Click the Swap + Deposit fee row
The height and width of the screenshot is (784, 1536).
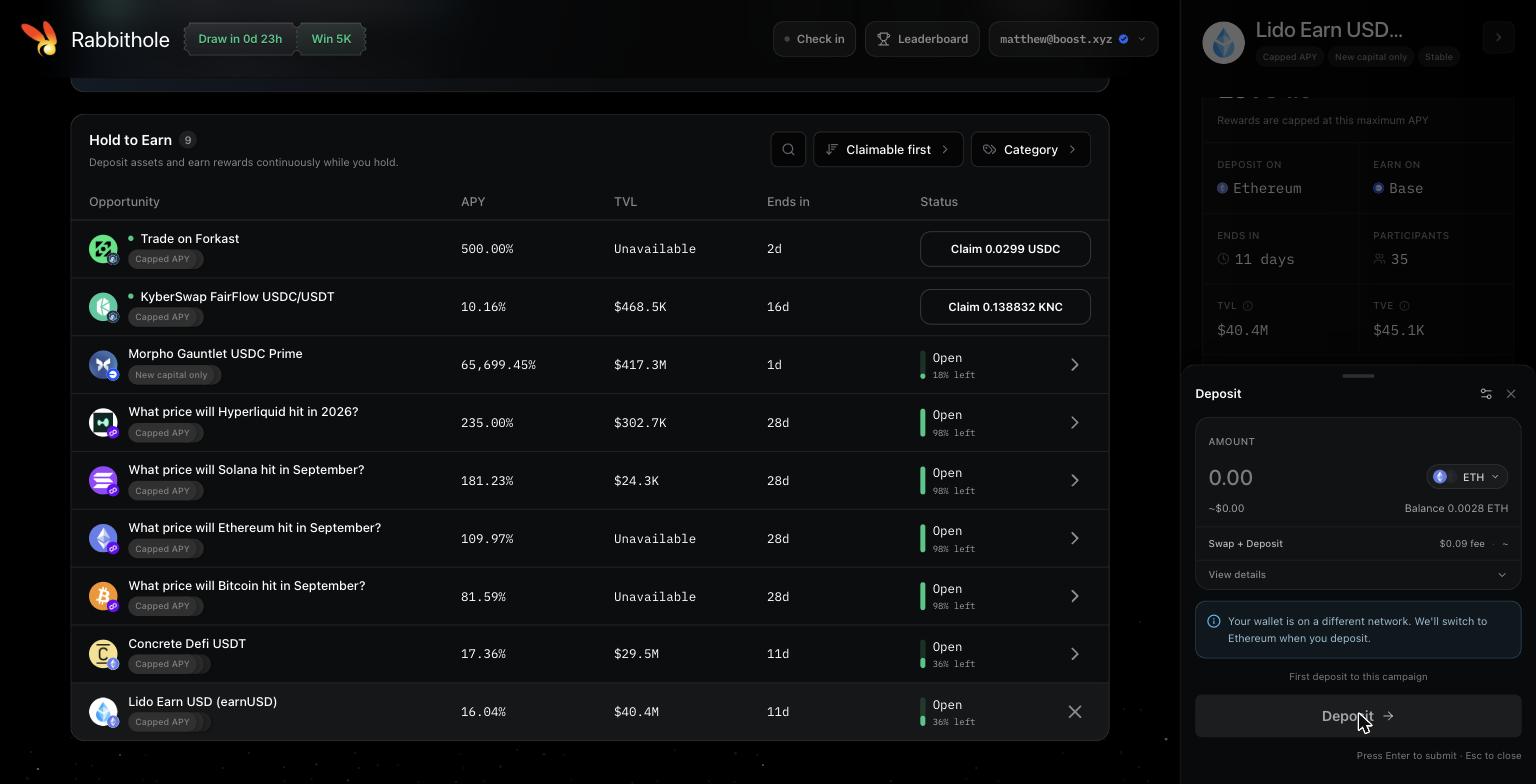1358,544
